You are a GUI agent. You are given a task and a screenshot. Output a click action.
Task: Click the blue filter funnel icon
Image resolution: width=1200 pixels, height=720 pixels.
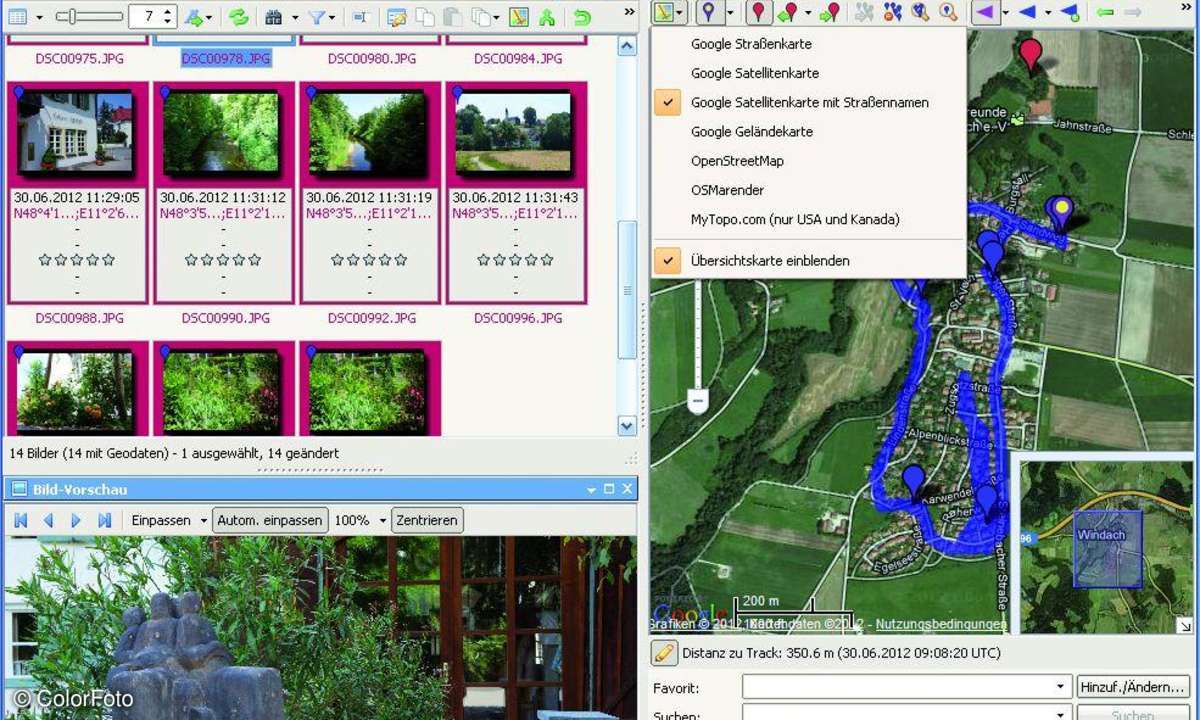(316, 17)
